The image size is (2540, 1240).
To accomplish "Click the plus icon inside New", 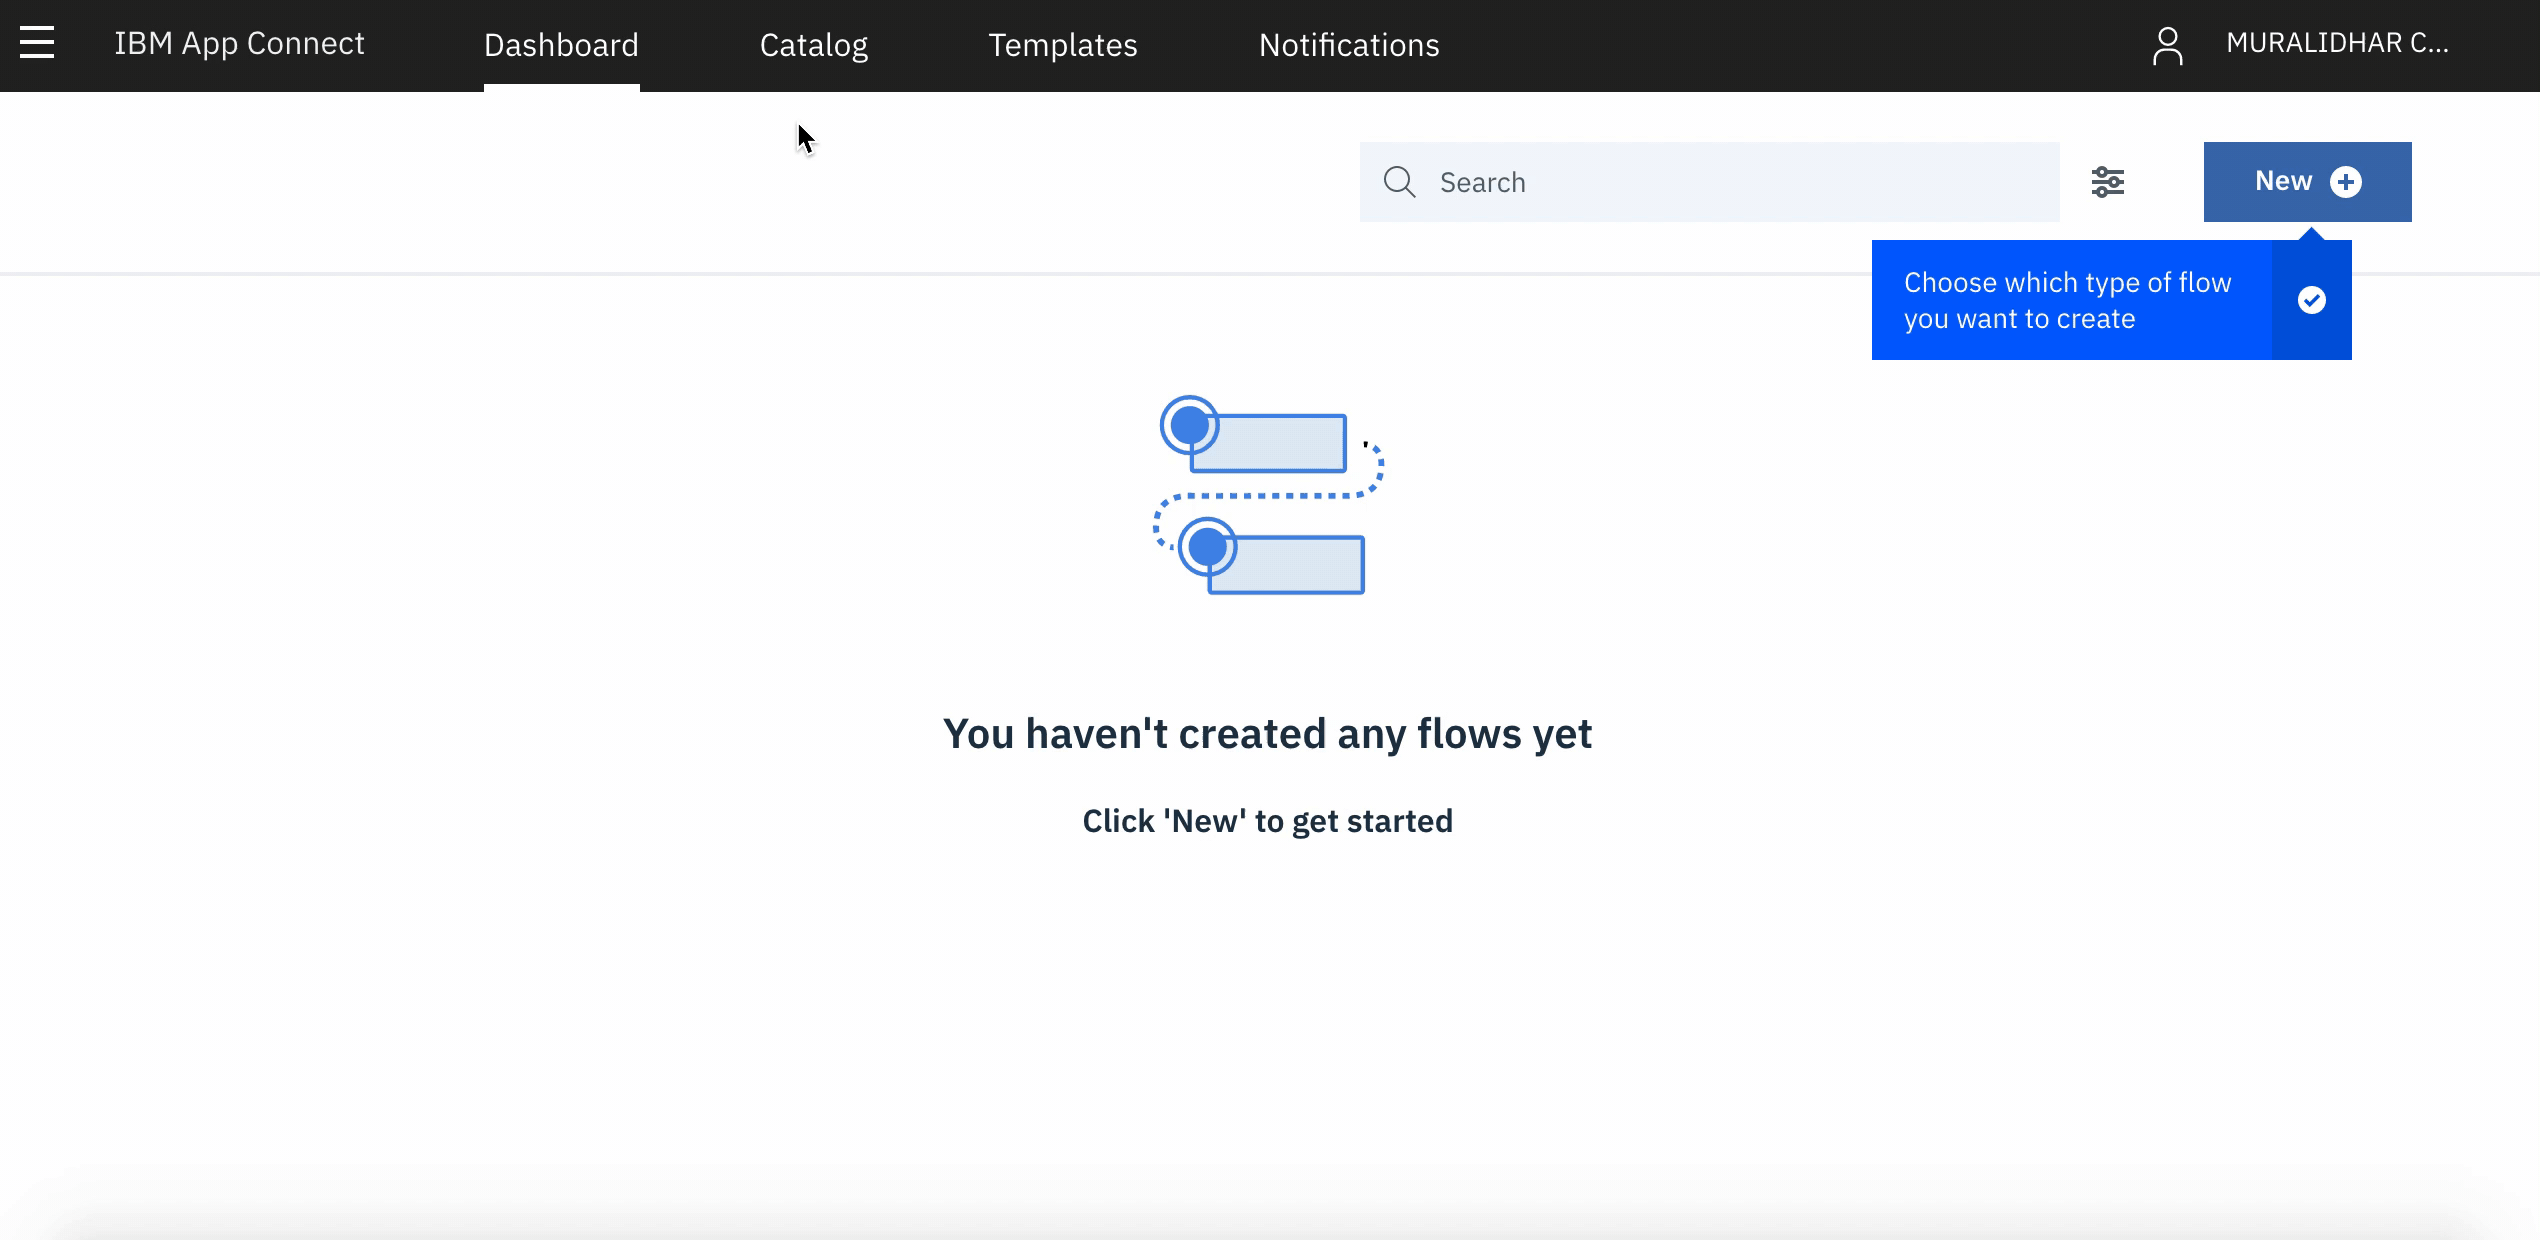I will [x=2345, y=182].
